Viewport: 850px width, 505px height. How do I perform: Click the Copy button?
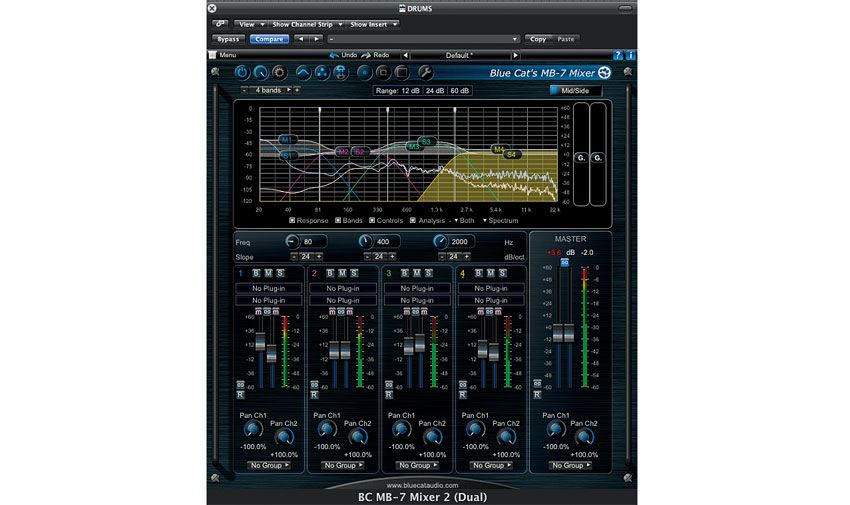[538, 39]
